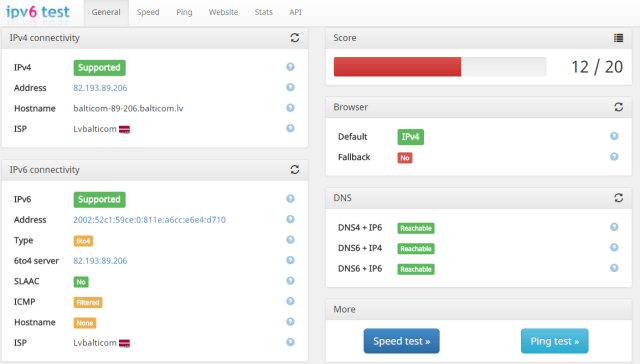Click the Browser Default IPv4 badge

[411, 137]
